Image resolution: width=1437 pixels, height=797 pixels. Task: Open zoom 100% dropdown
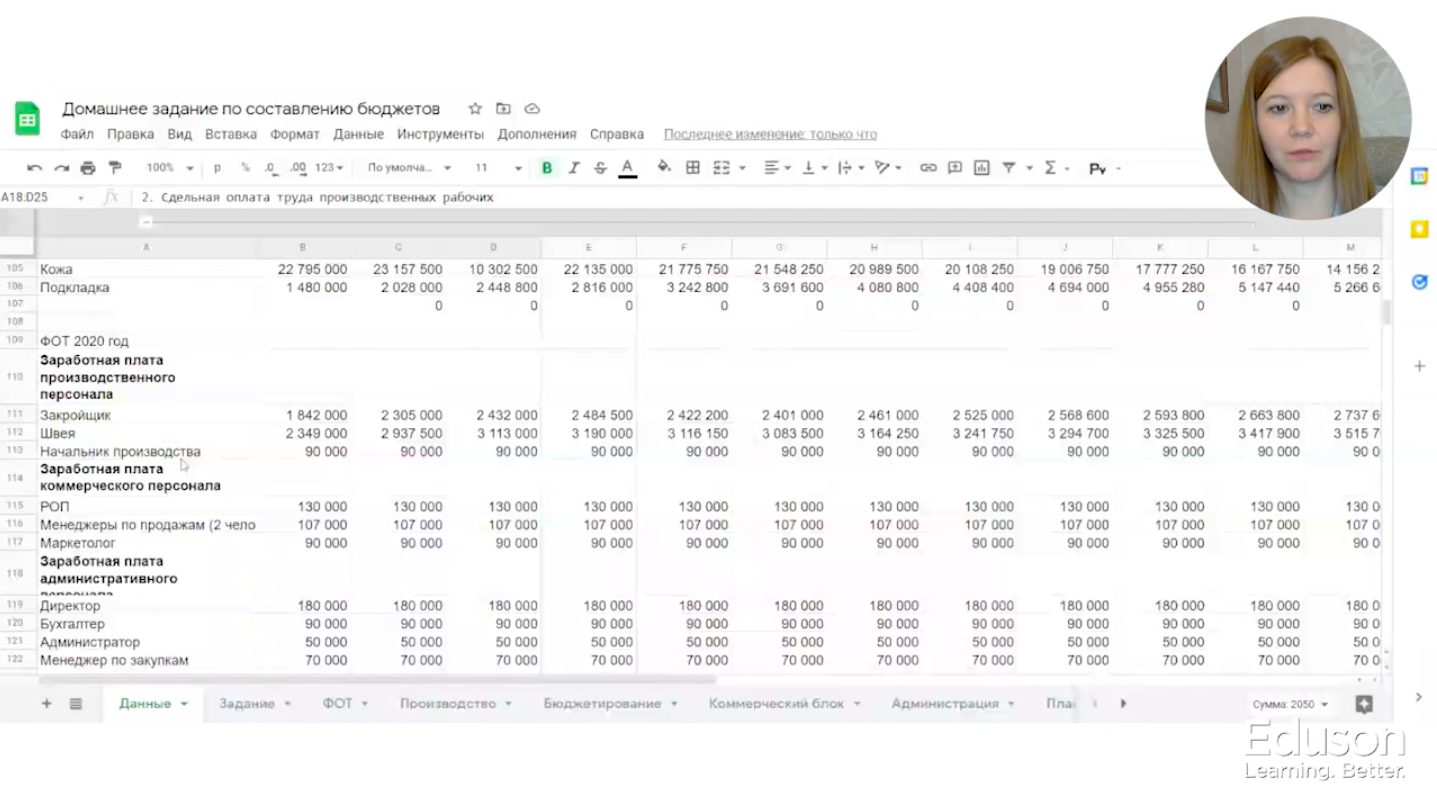169,168
